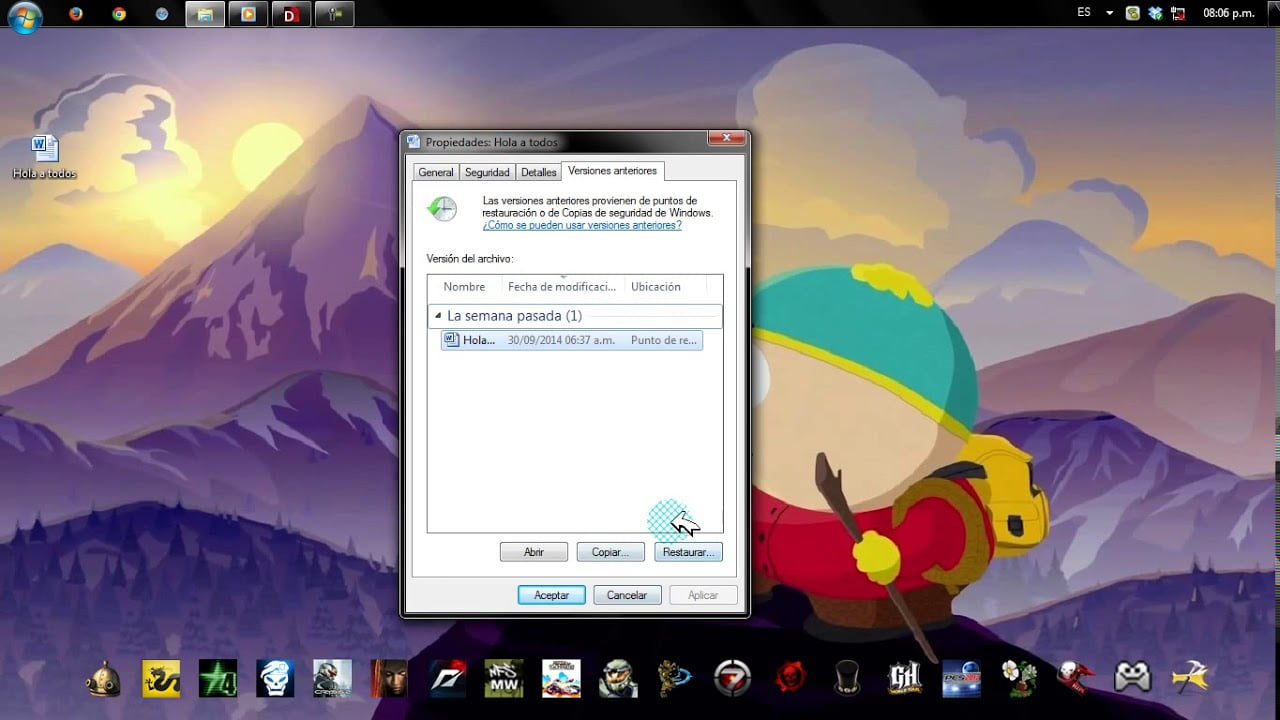Open NFS MW game icon in dock

click(x=504, y=678)
